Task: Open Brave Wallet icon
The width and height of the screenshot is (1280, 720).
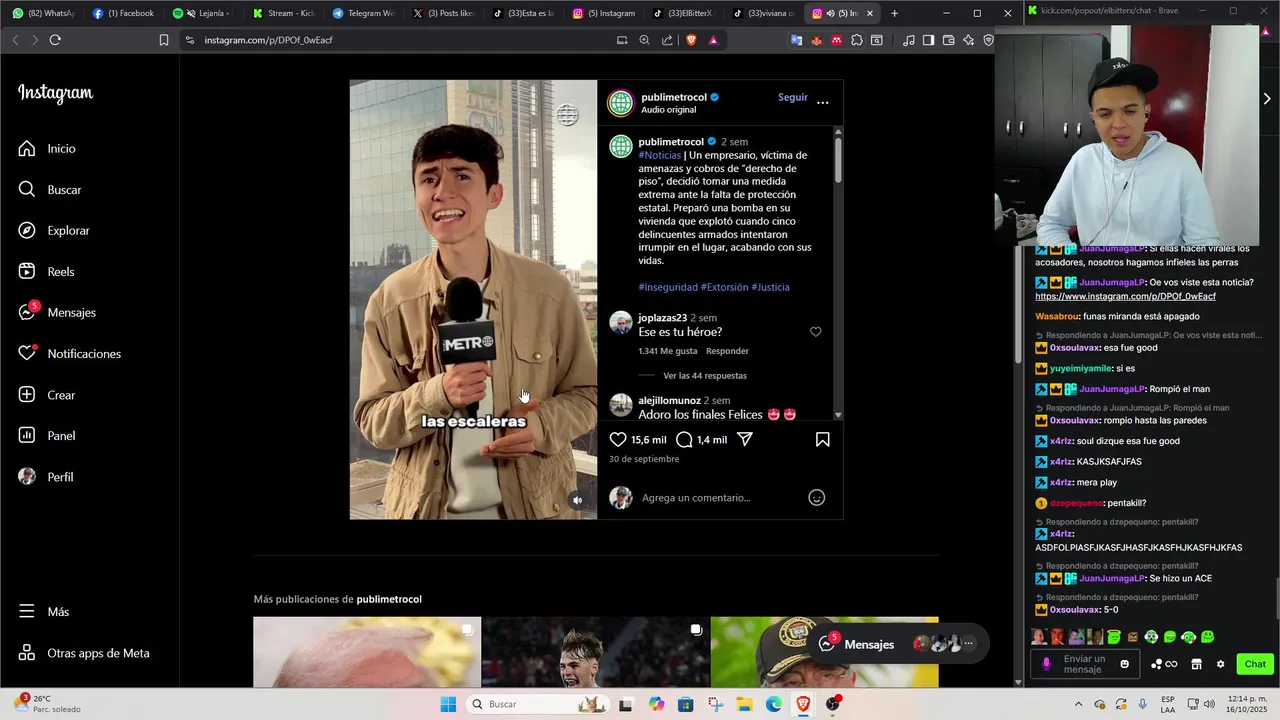Action: click(x=948, y=40)
